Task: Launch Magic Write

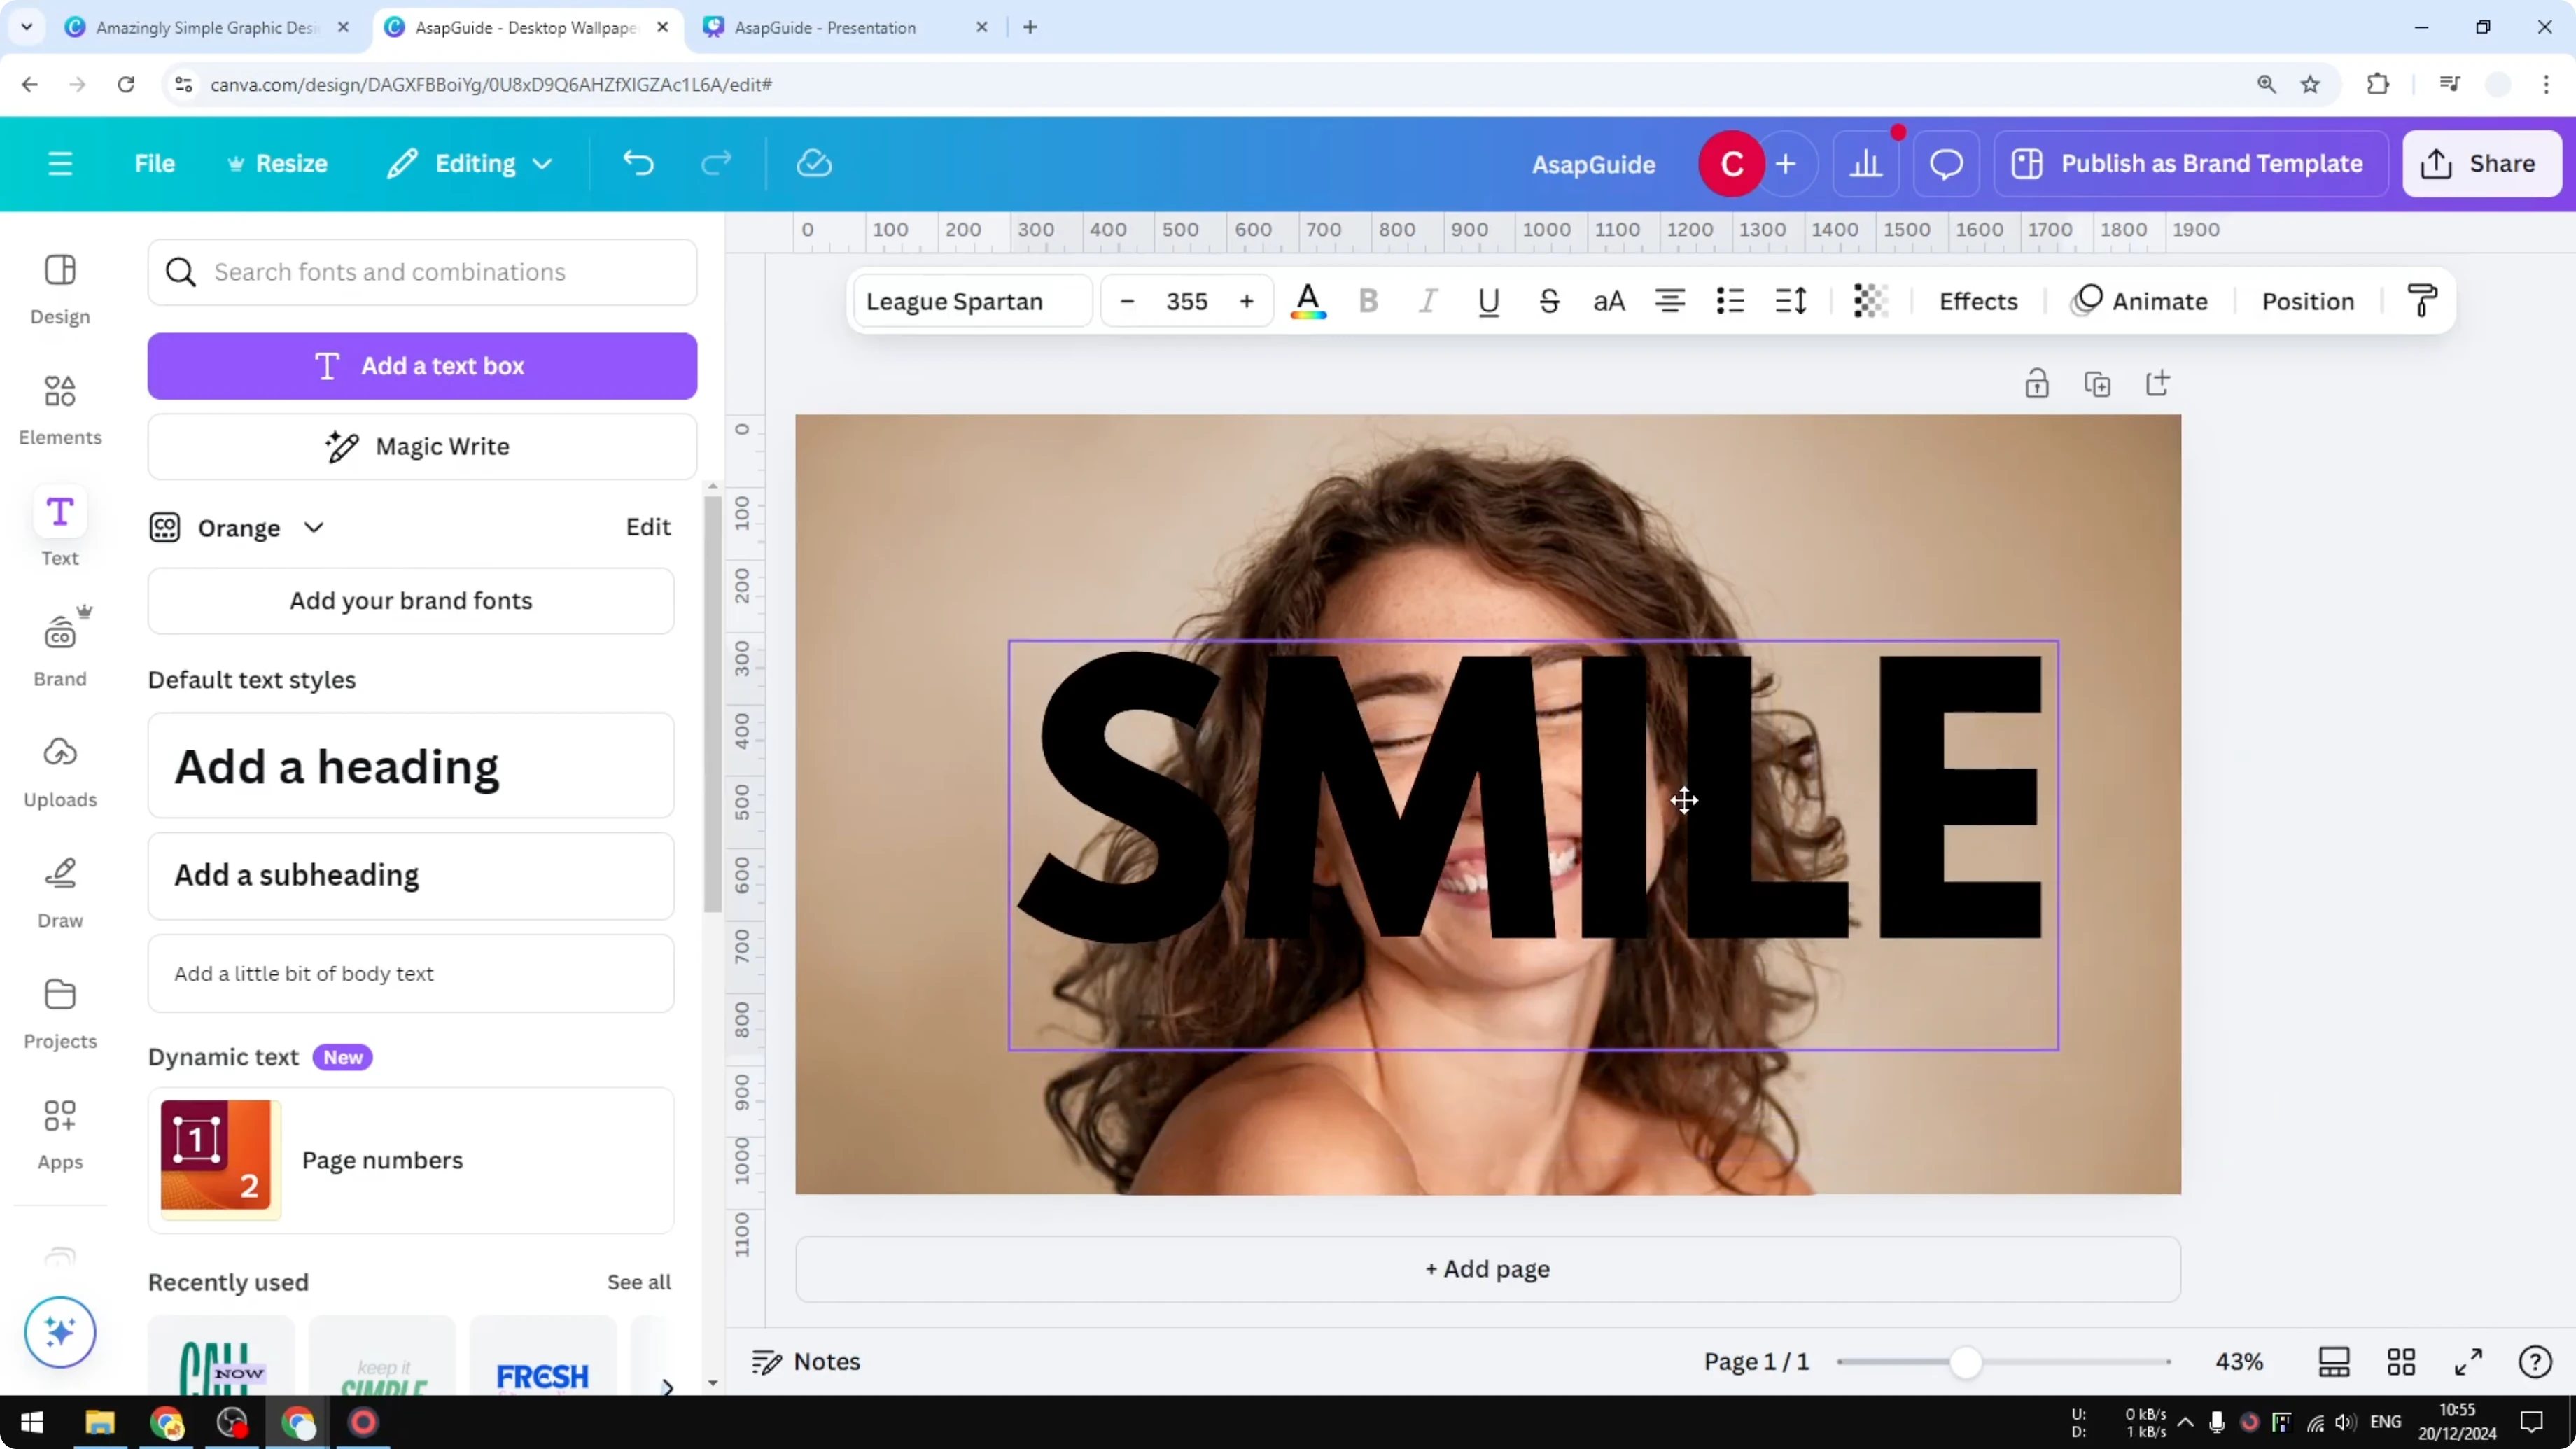Action: [421, 446]
